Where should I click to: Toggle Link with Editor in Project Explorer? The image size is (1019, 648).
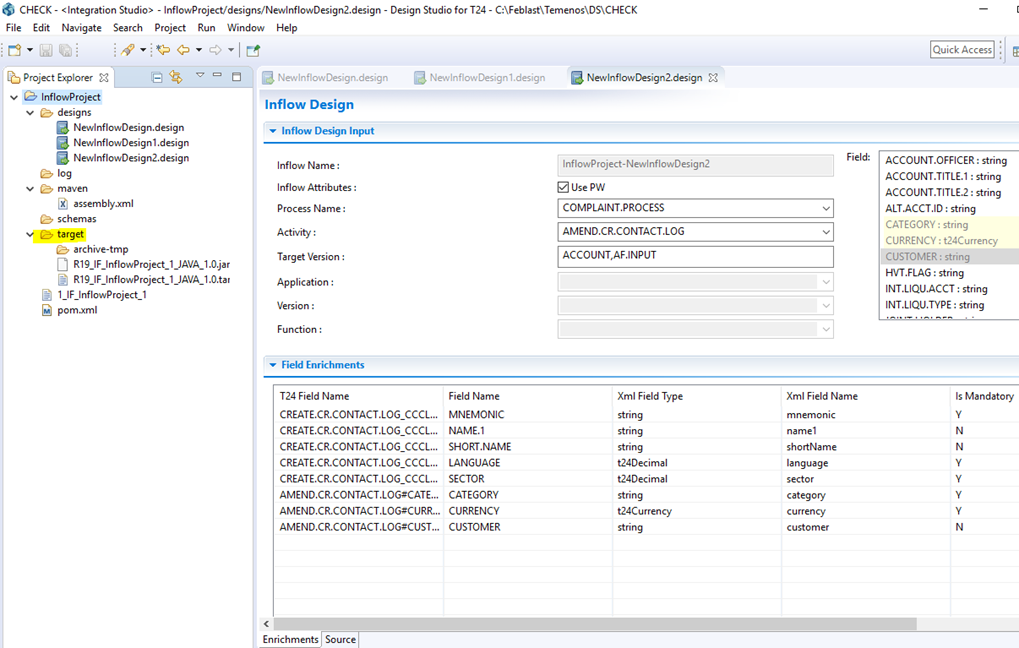pyautogui.click(x=176, y=77)
